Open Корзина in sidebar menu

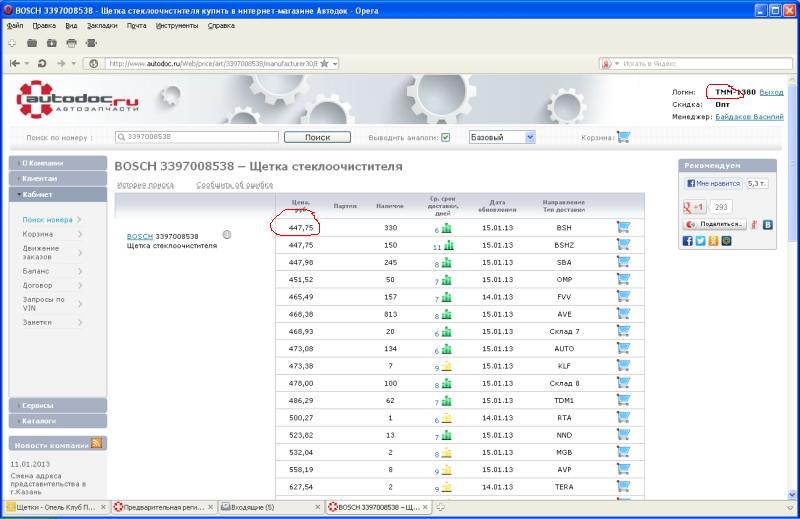click(38, 234)
